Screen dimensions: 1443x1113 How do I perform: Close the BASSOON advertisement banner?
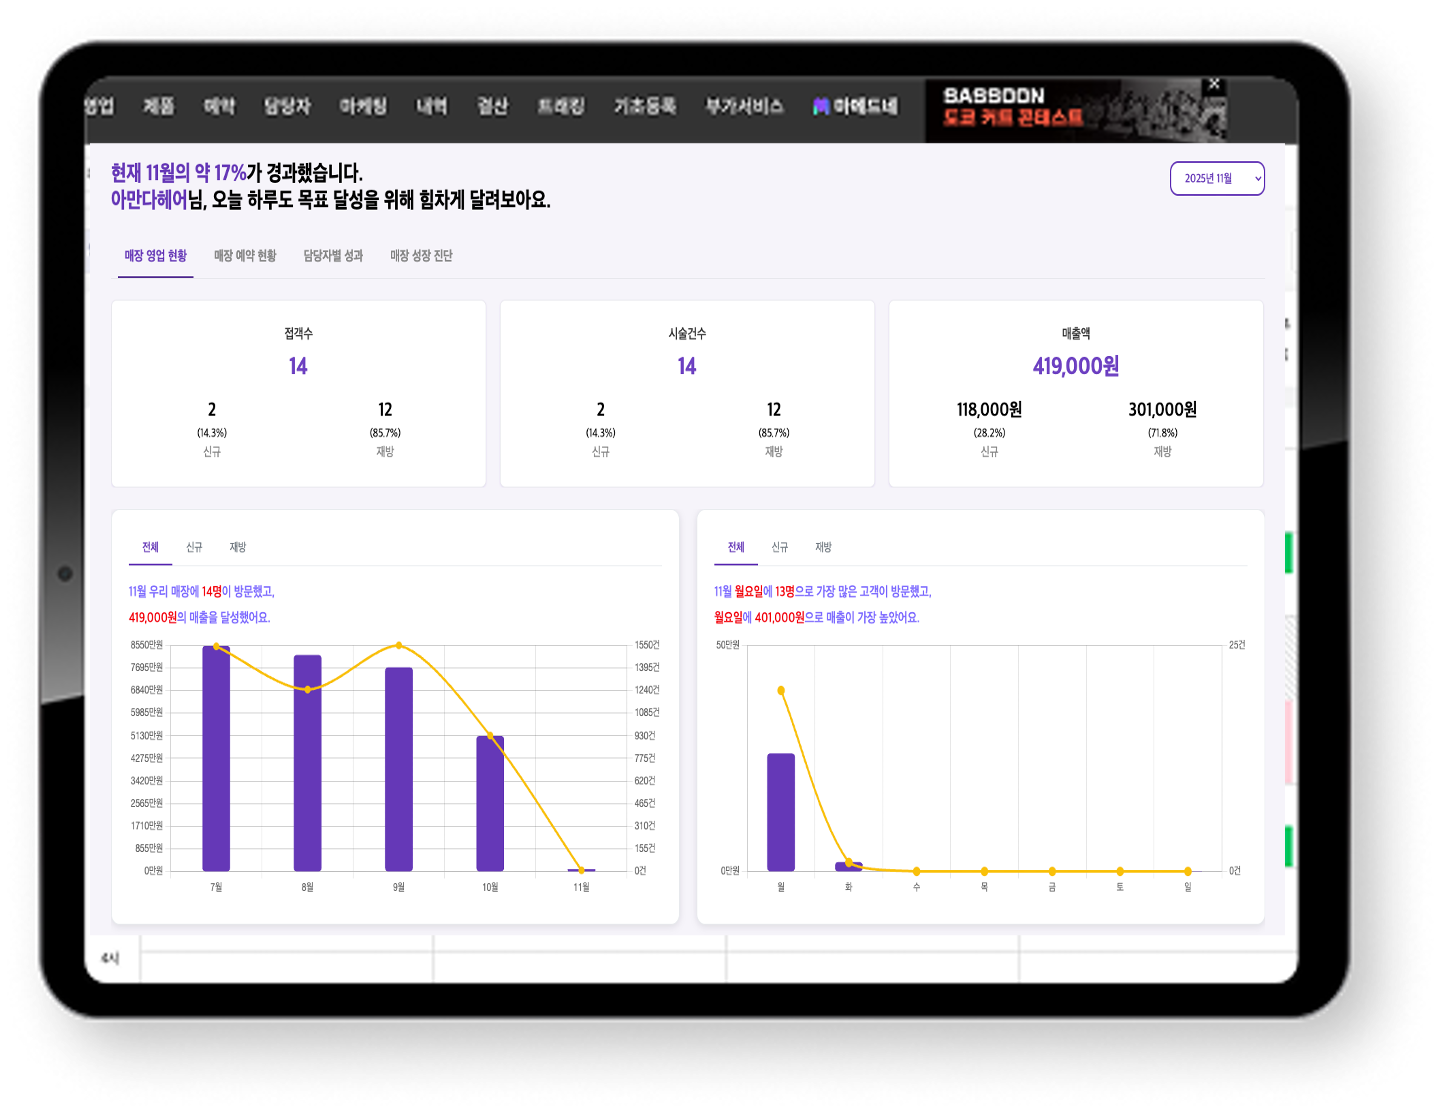[1214, 84]
